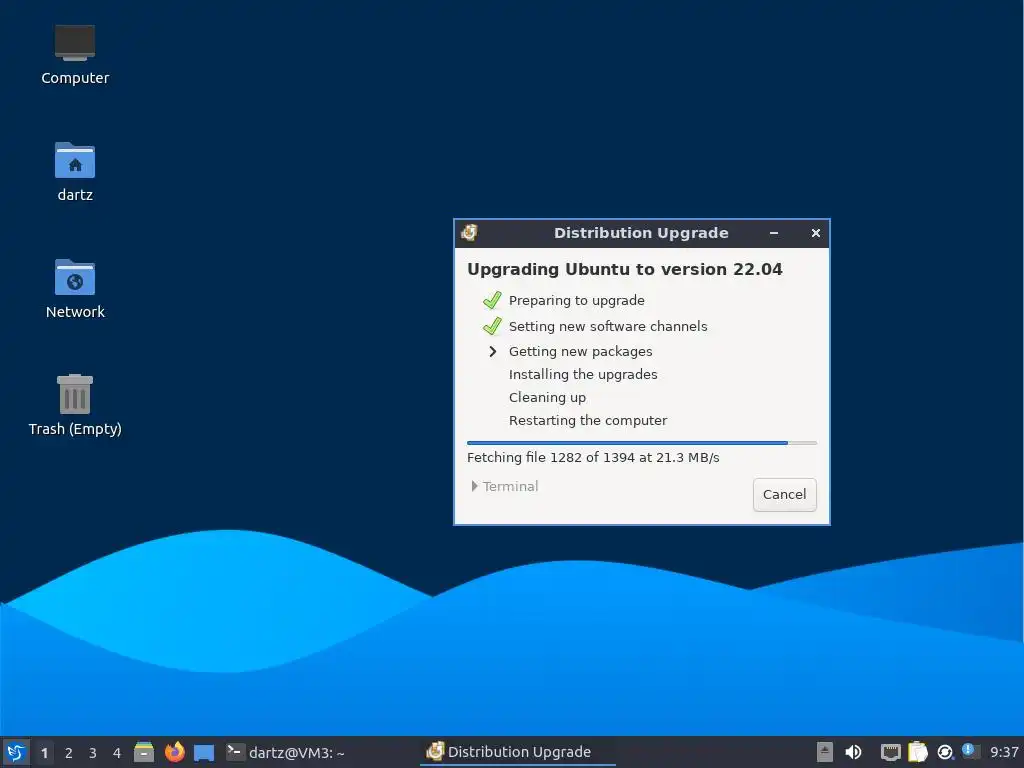
Task: Click the show desktop icon in the taskbar
Action: 204,753
